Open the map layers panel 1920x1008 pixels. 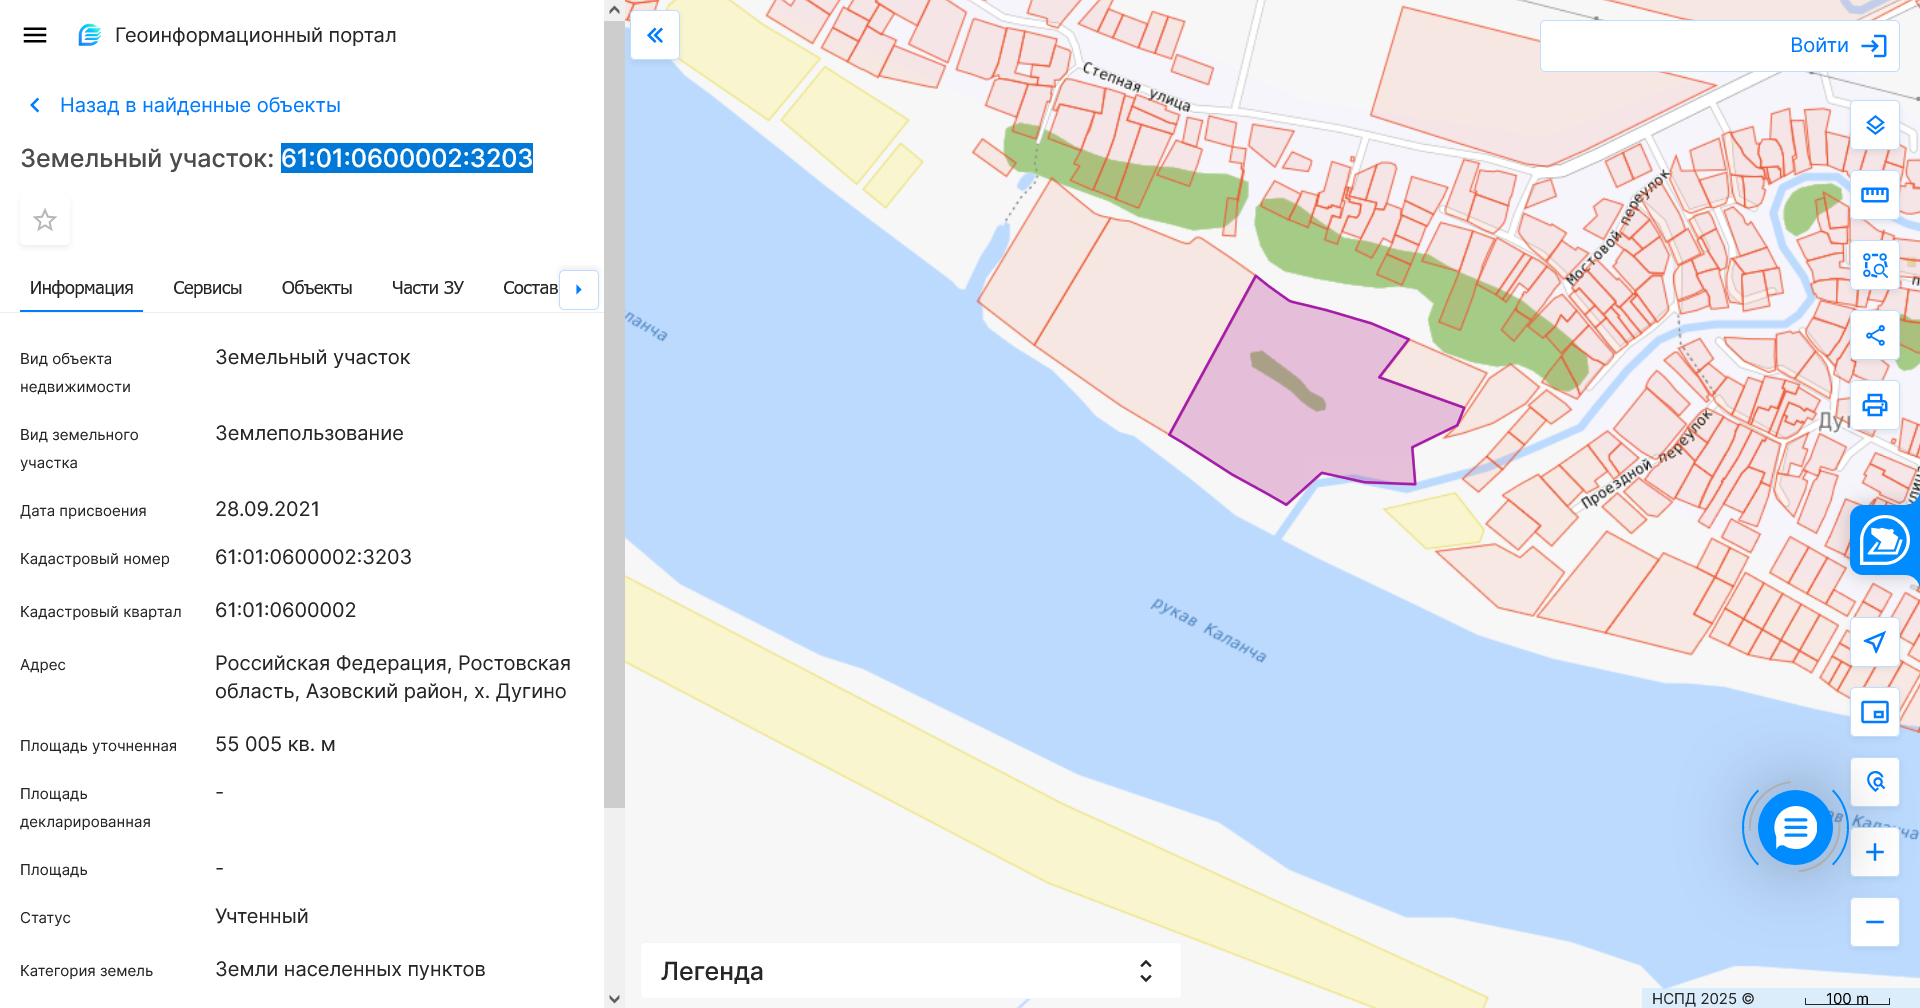coord(1877,125)
